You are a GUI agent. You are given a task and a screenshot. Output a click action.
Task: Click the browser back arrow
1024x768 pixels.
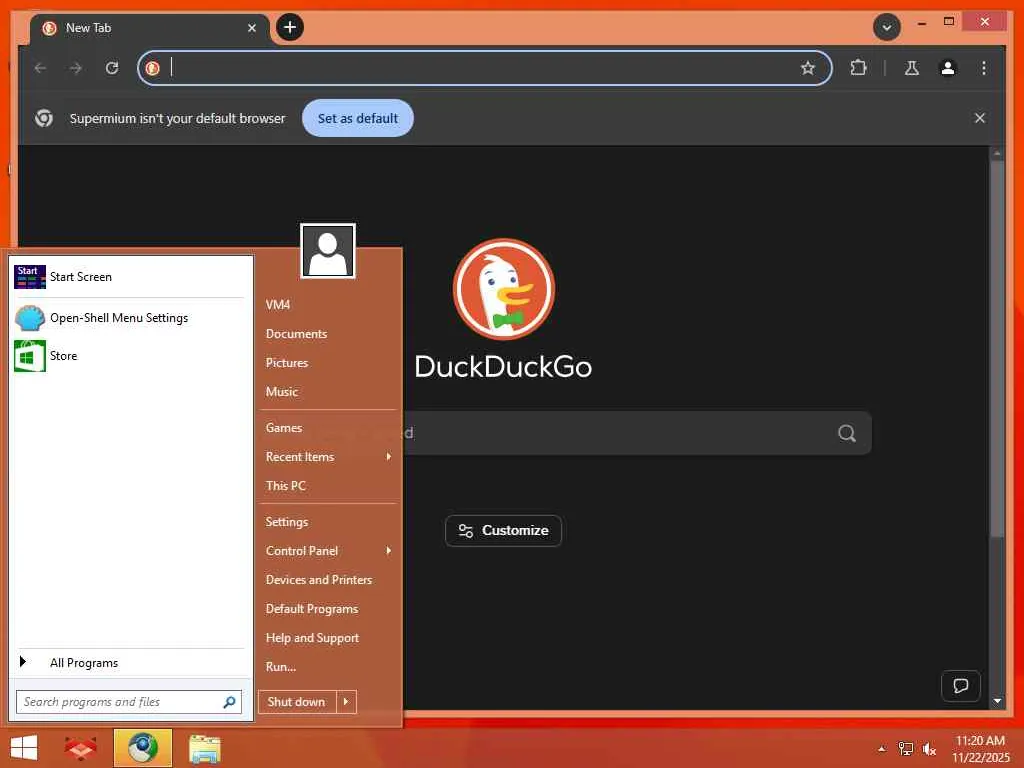40,68
